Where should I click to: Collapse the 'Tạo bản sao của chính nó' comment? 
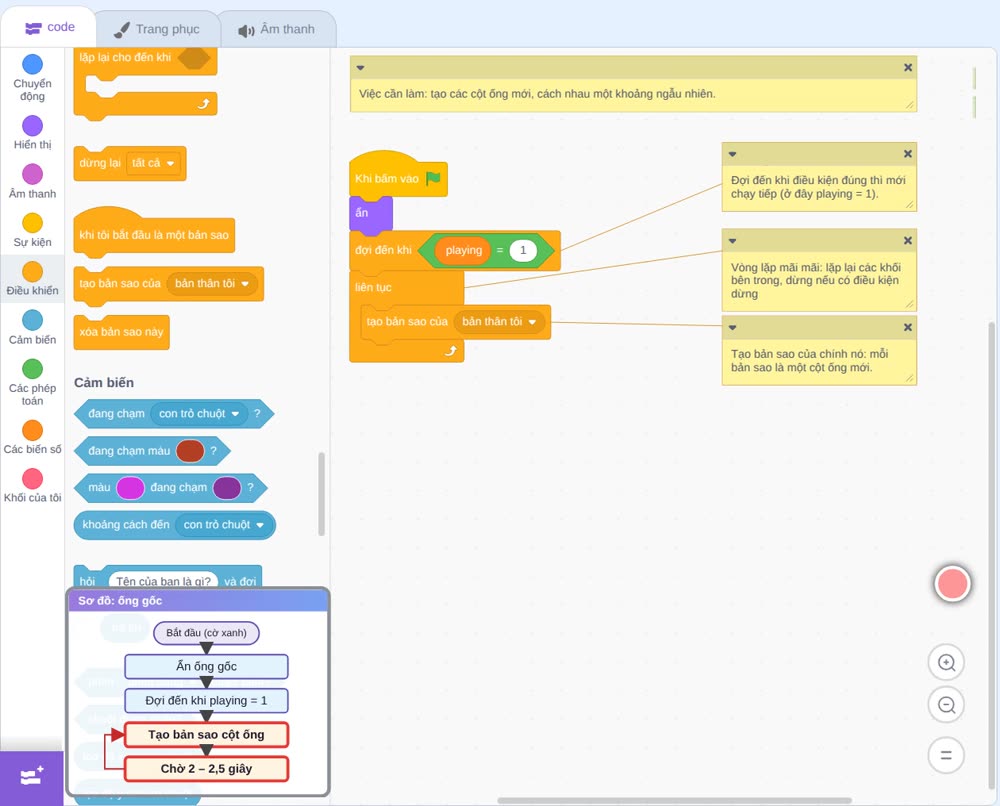733,327
